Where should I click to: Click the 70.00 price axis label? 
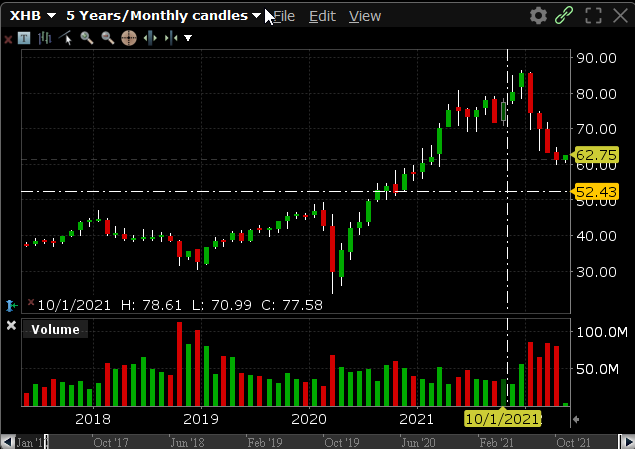[x=596, y=129]
